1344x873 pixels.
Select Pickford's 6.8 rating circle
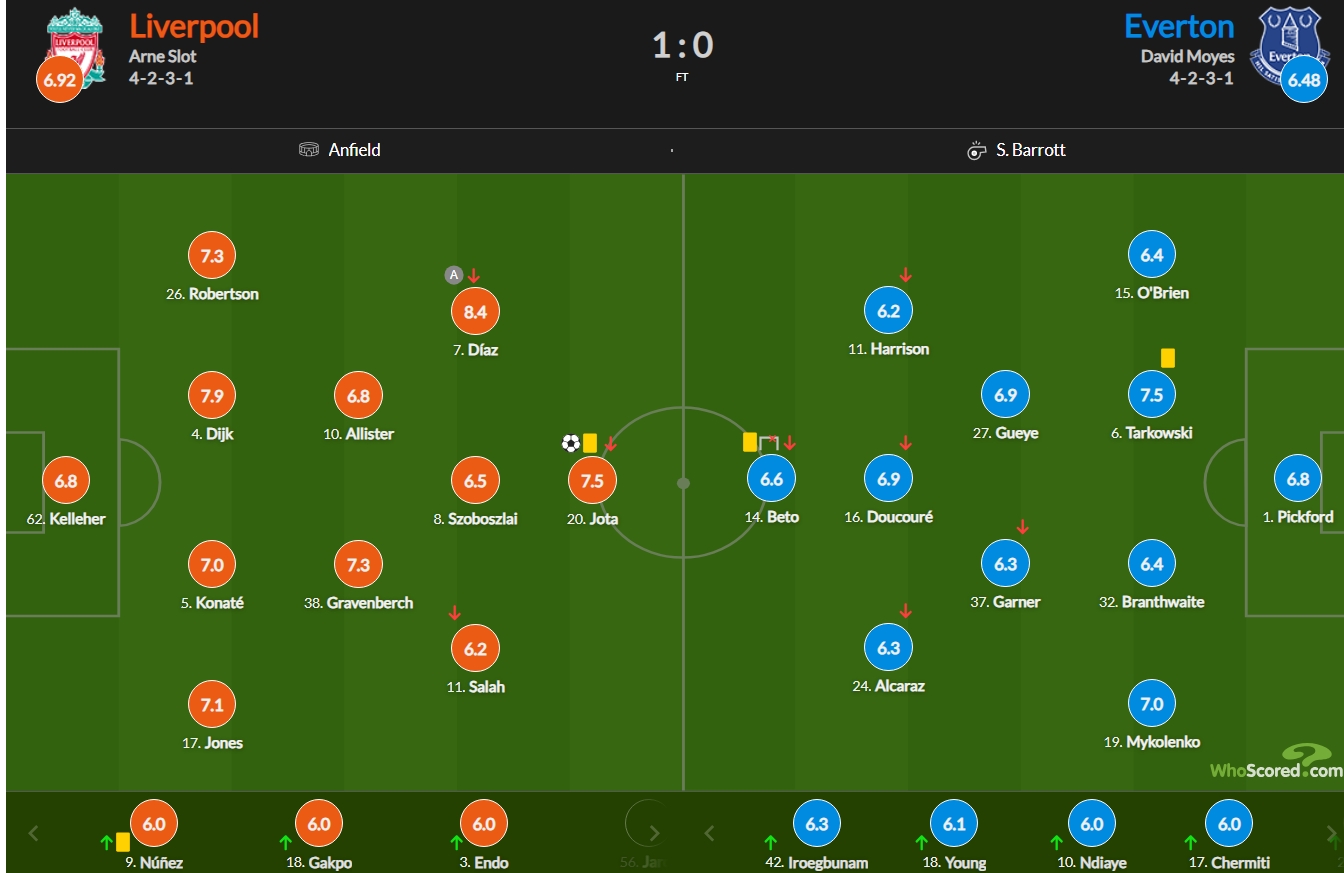click(1298, 479)
